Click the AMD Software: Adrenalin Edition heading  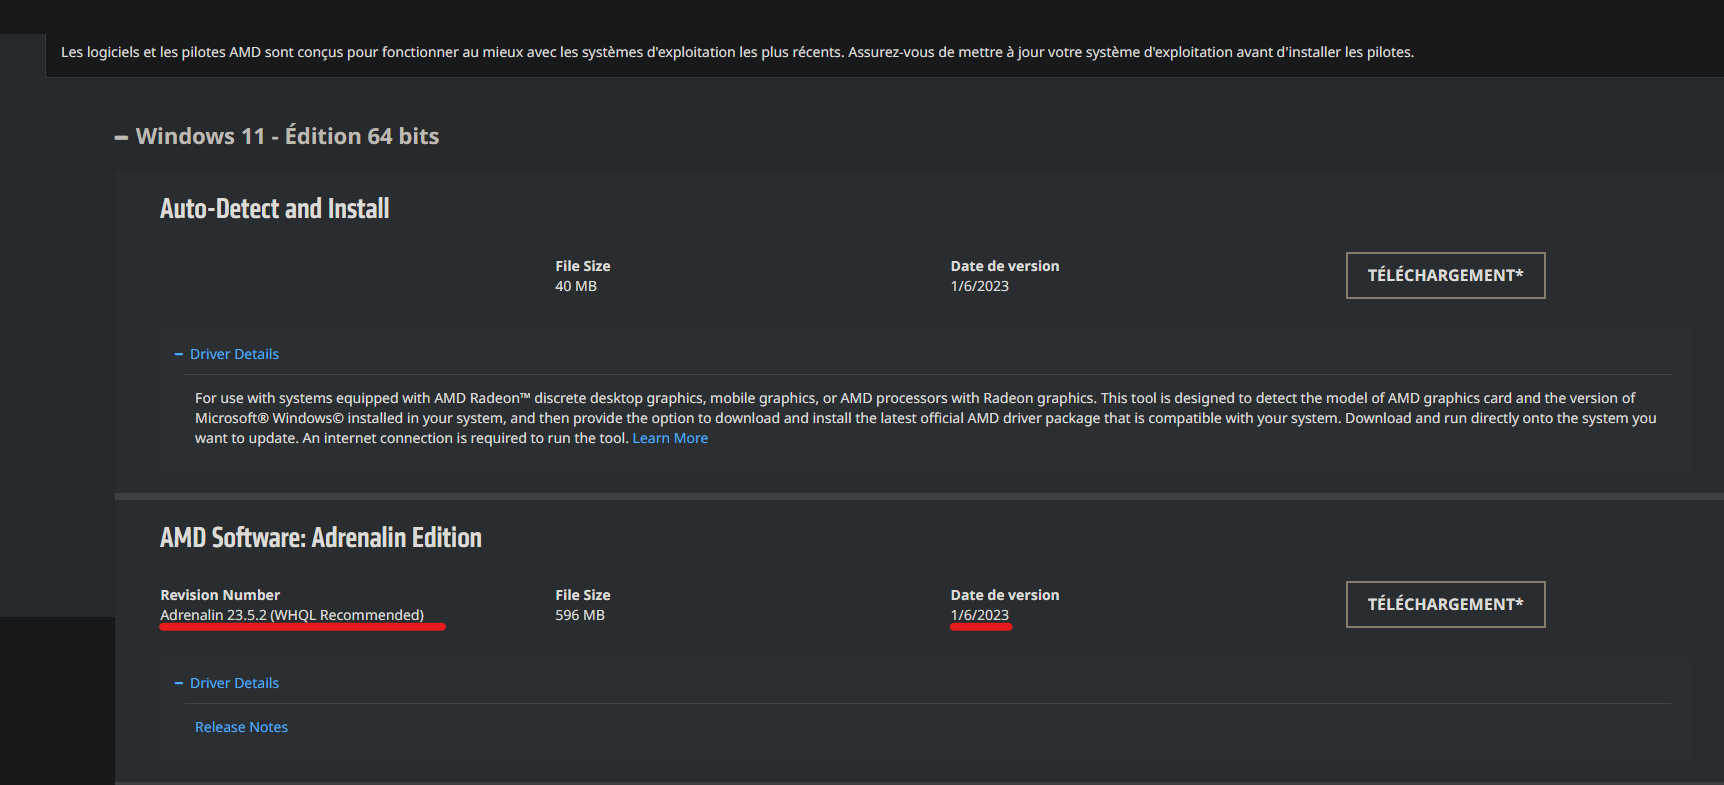point(321,537)
